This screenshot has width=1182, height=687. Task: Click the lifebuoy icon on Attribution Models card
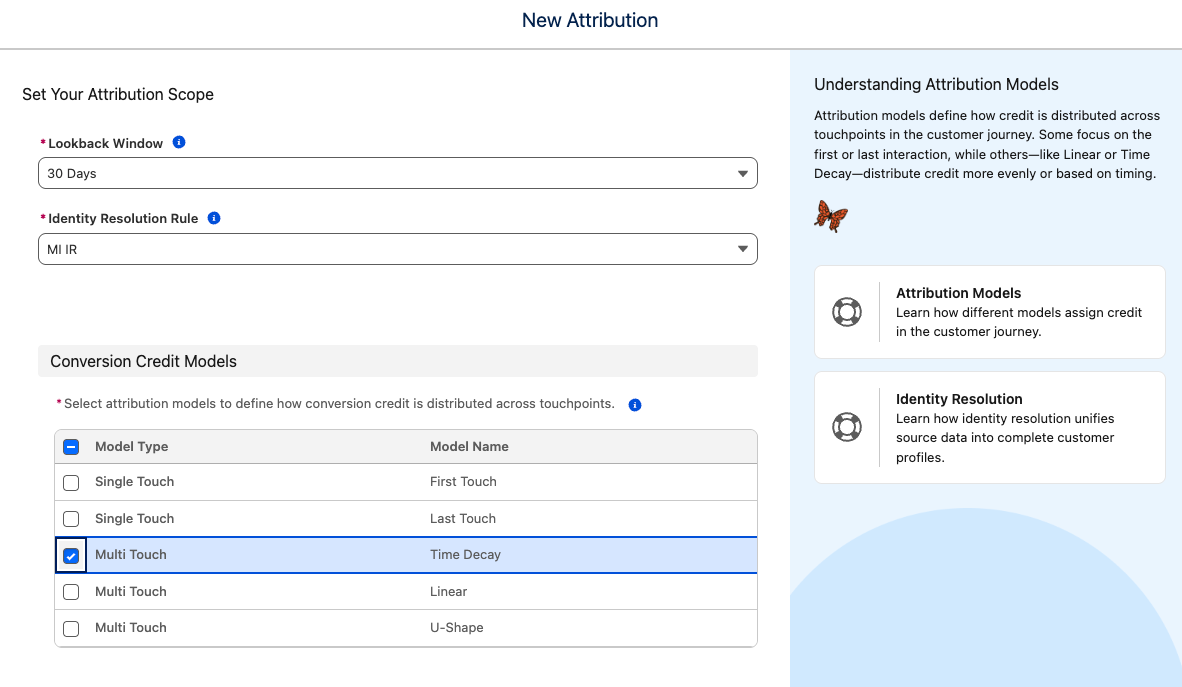click(847, 312)
